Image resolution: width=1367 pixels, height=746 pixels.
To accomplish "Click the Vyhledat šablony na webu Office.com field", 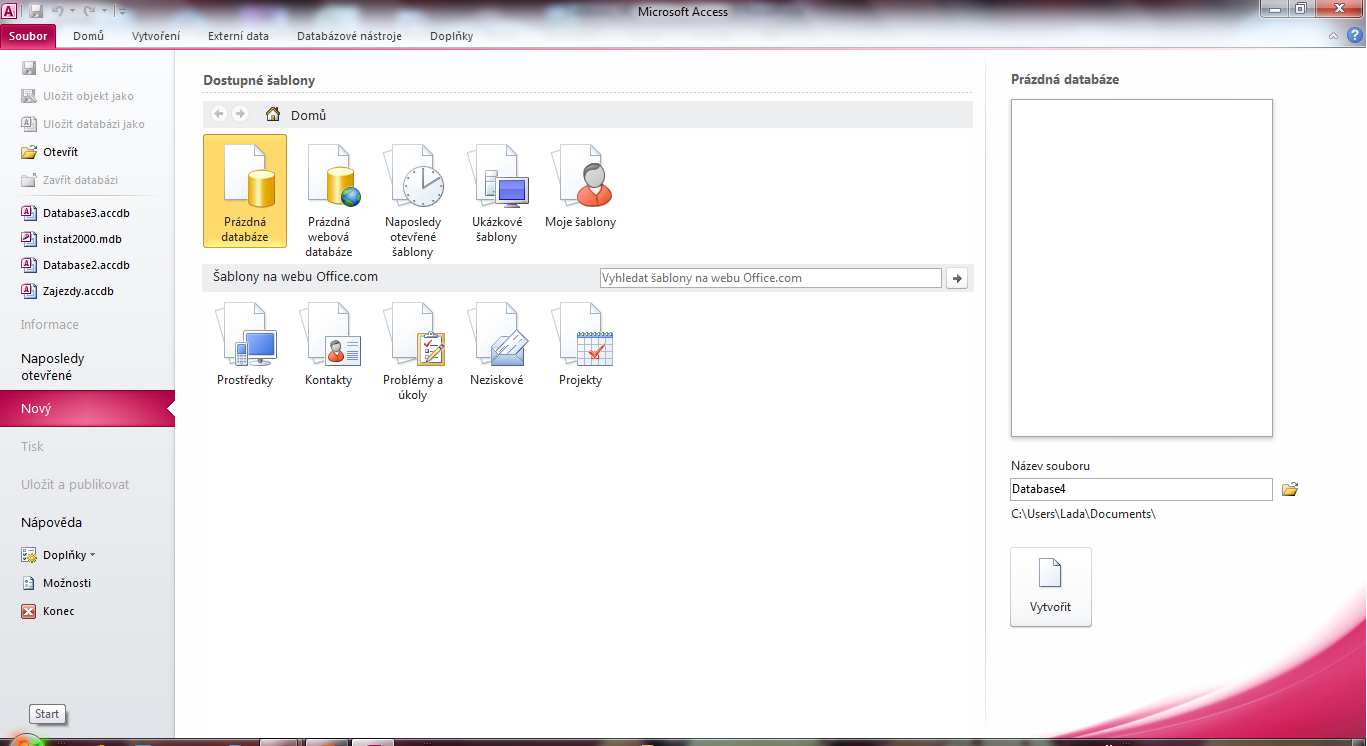I will point(770,278).
